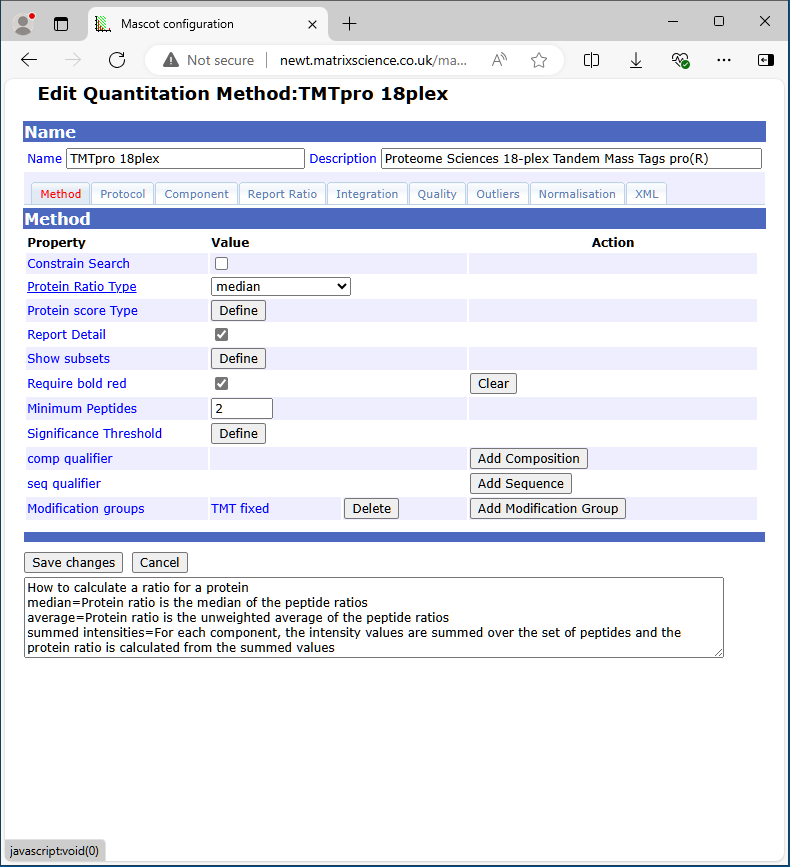
Task: Open browser essentials heart icon
Action: pos(680,60)
